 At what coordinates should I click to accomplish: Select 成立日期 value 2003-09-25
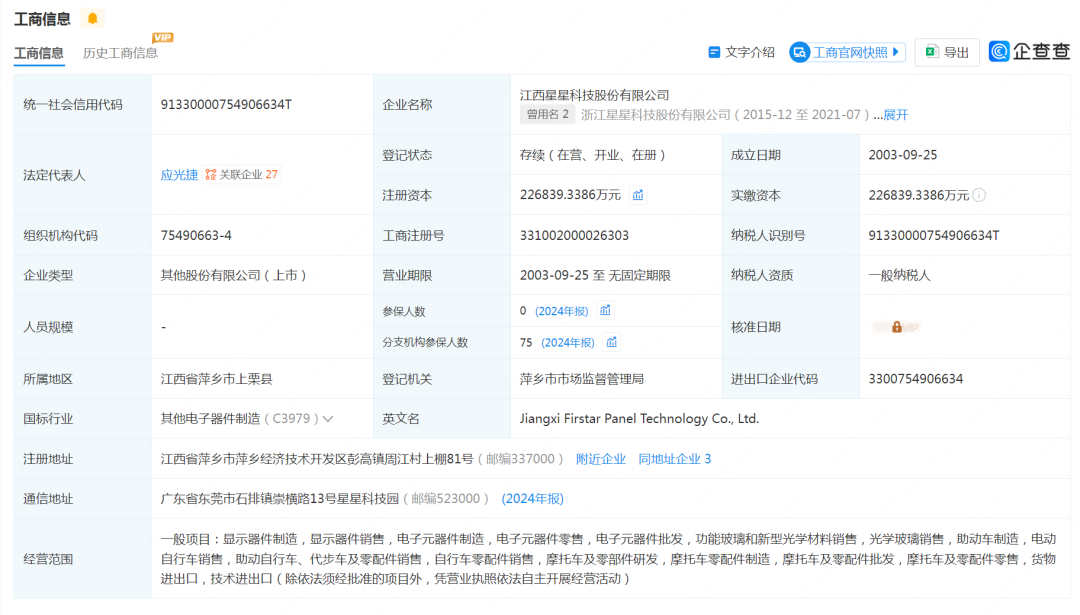tap(902, 155)
